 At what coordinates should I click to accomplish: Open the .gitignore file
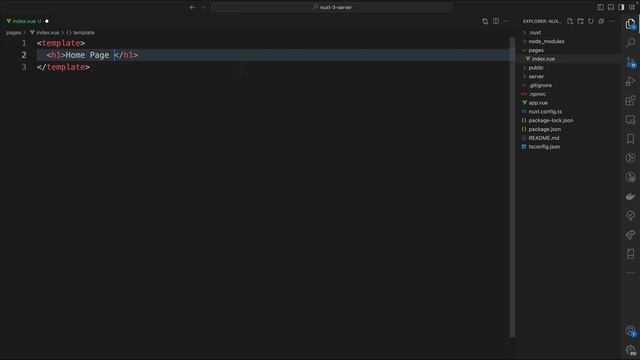(x=540, y=85)
